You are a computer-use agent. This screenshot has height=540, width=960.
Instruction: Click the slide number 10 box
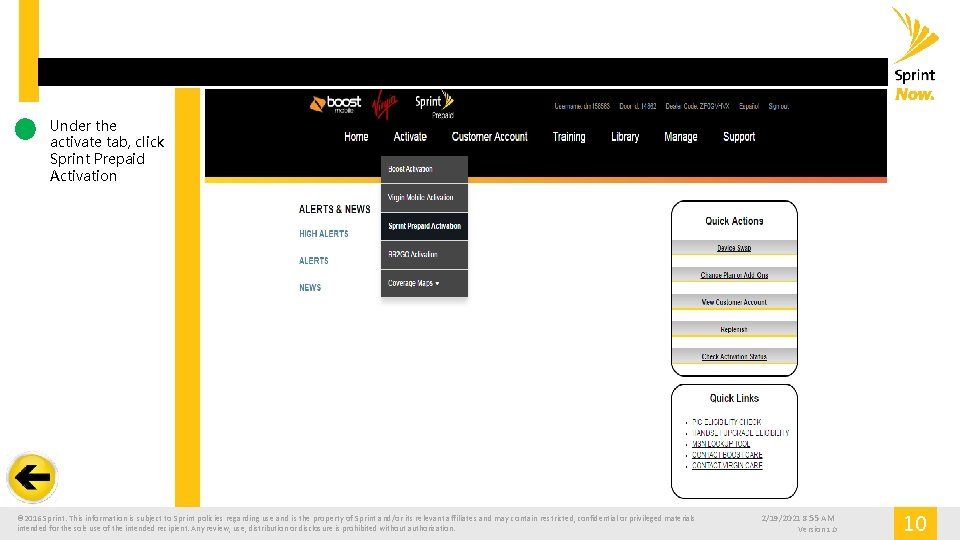(915, 523)
